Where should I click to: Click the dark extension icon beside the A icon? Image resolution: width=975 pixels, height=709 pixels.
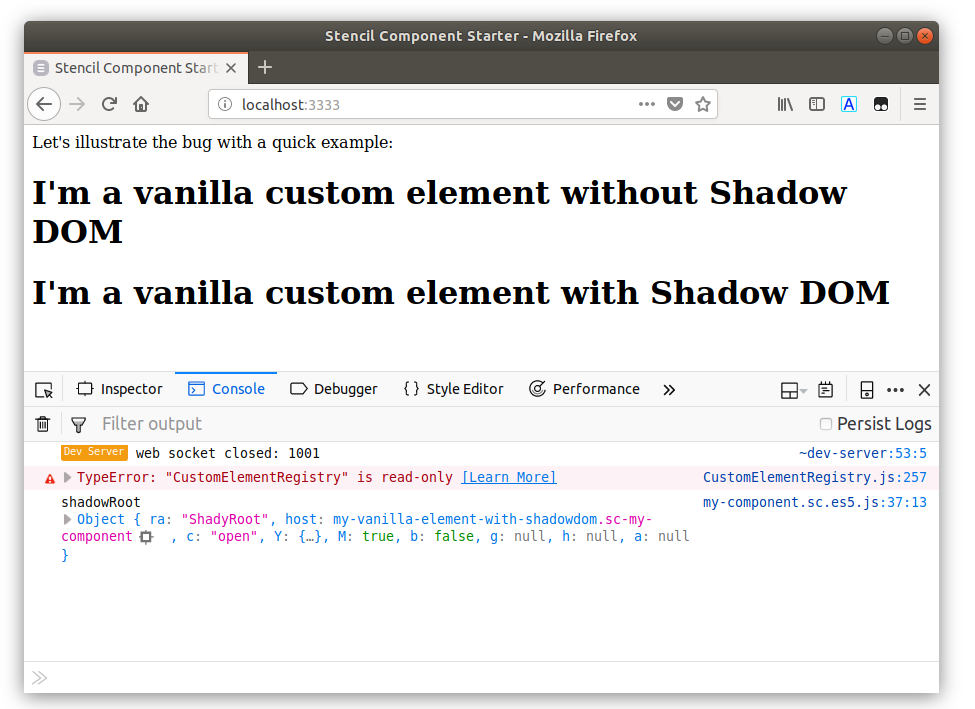[880, 104]
